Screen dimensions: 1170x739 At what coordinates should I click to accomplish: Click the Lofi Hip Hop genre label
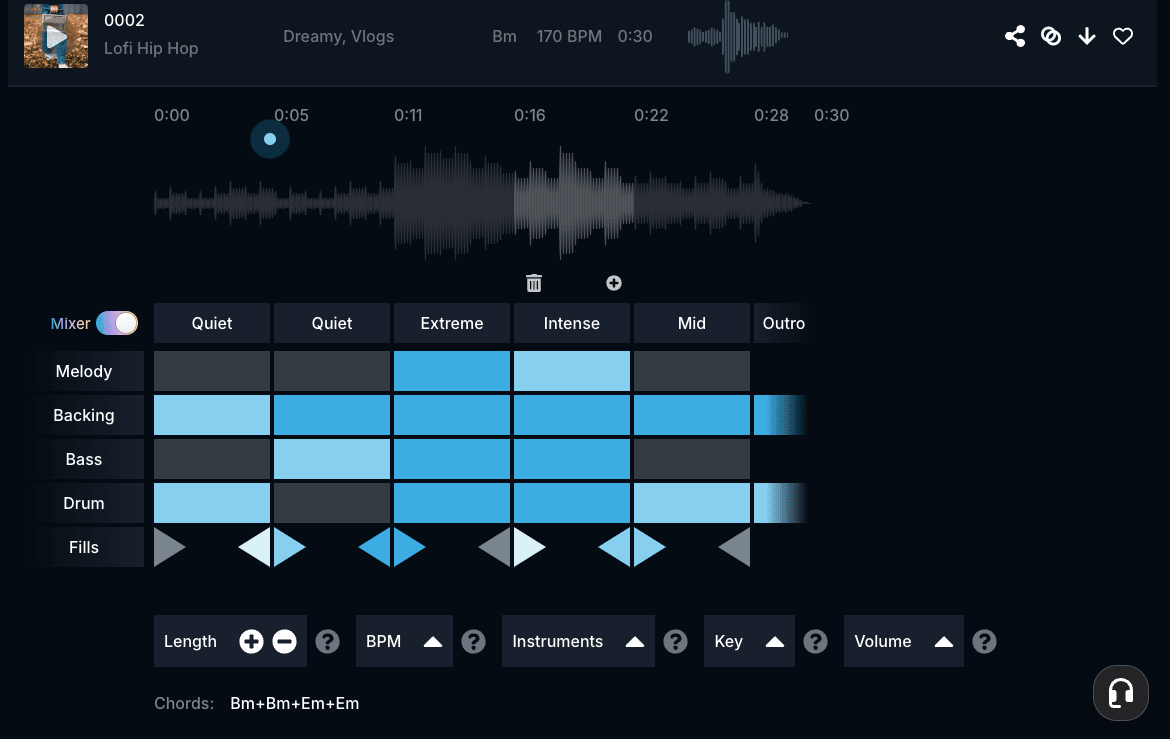151,48
